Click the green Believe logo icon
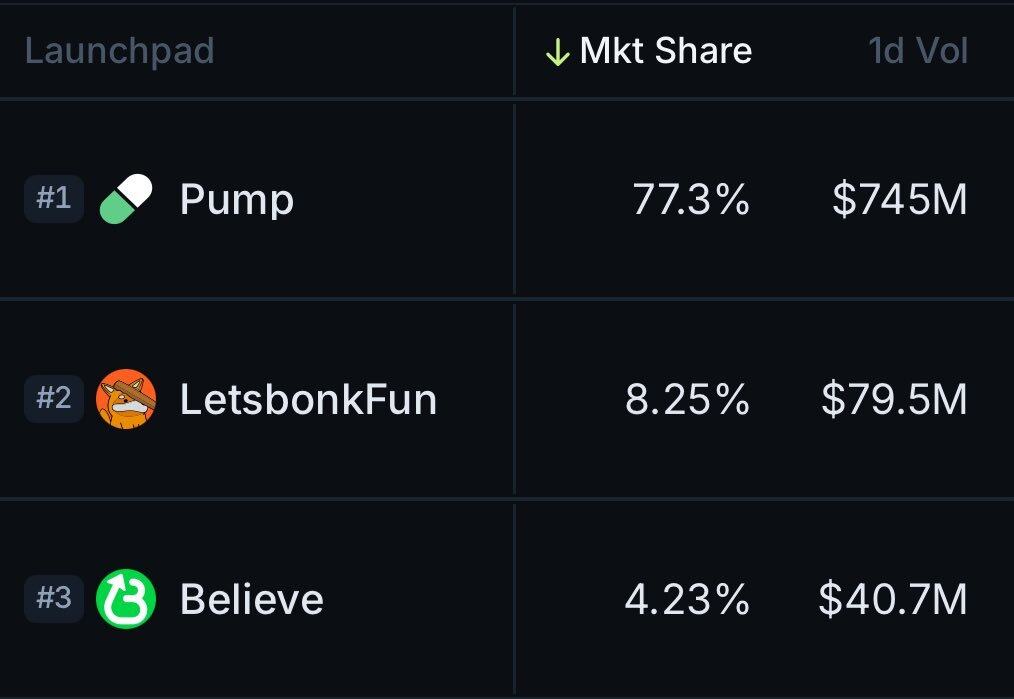This screenshot has width=1014, height=699. click(x=126, y=599)
